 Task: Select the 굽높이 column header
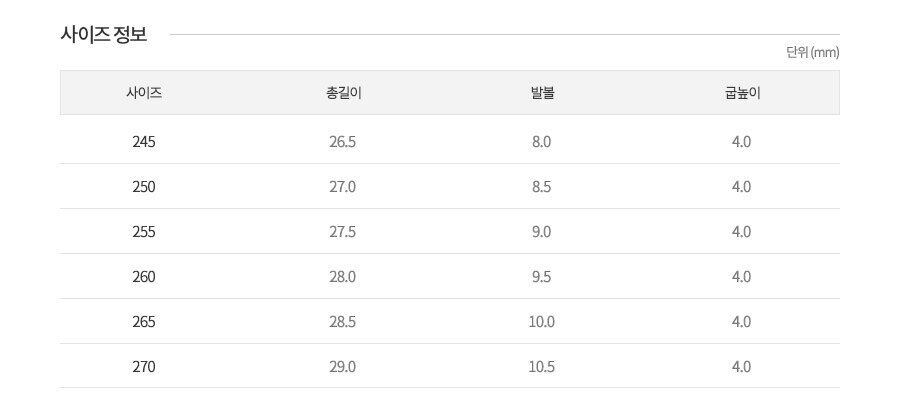(x=742, y=93)
